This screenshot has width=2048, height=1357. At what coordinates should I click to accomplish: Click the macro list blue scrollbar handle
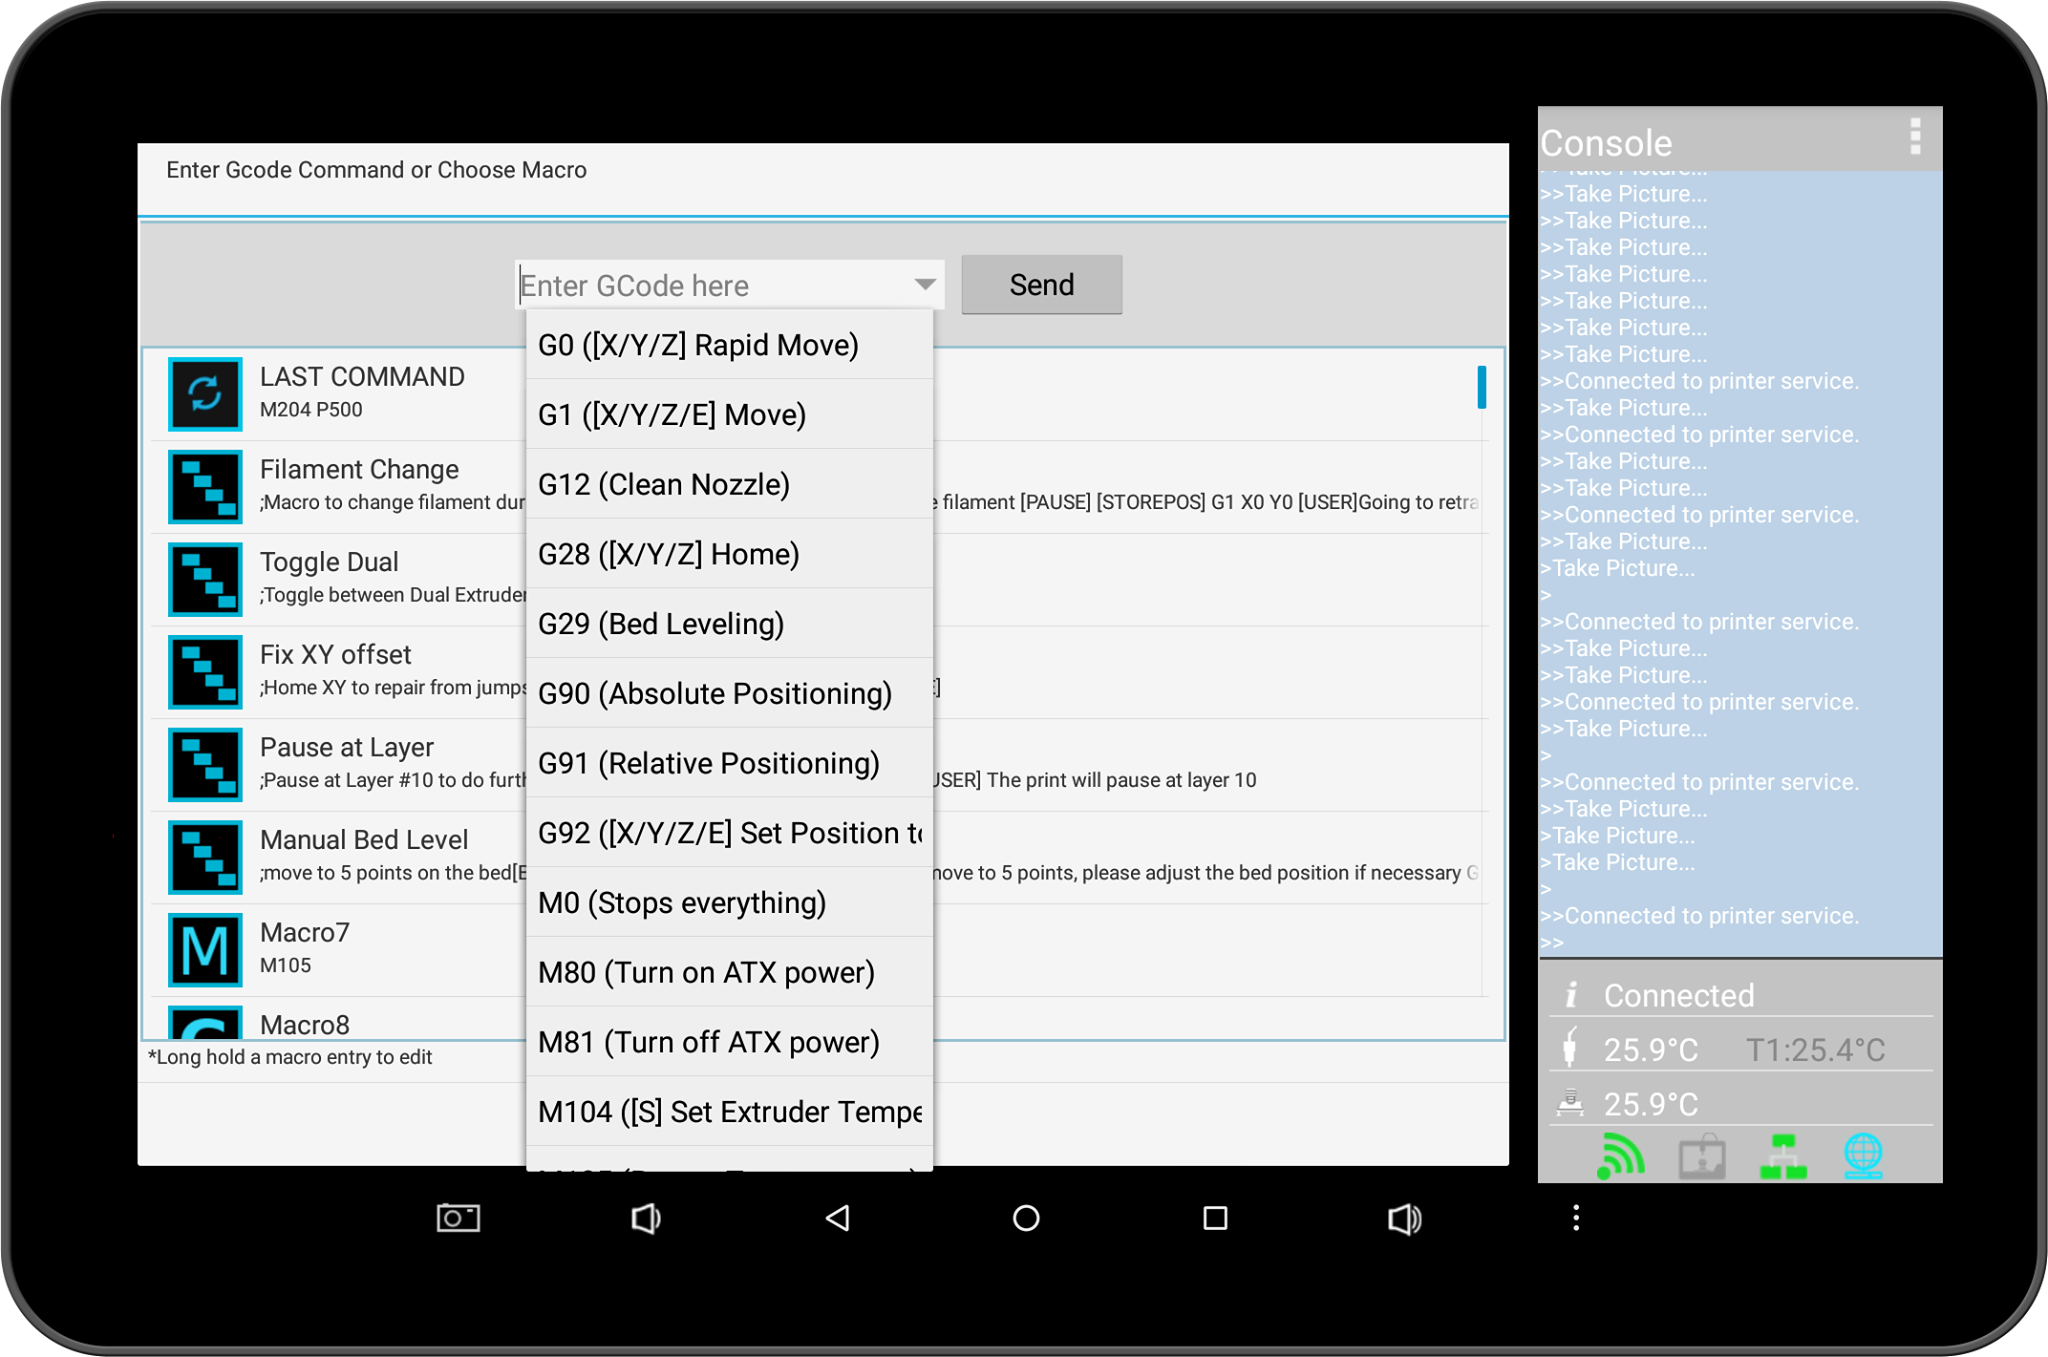click(1481, 387)
